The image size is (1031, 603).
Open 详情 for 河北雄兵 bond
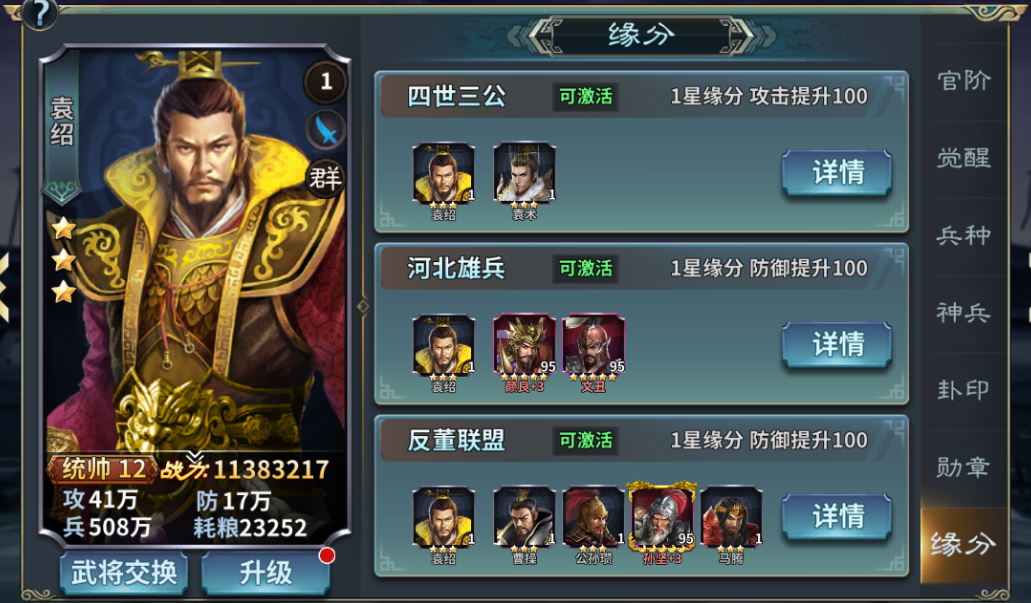(837, 345)
